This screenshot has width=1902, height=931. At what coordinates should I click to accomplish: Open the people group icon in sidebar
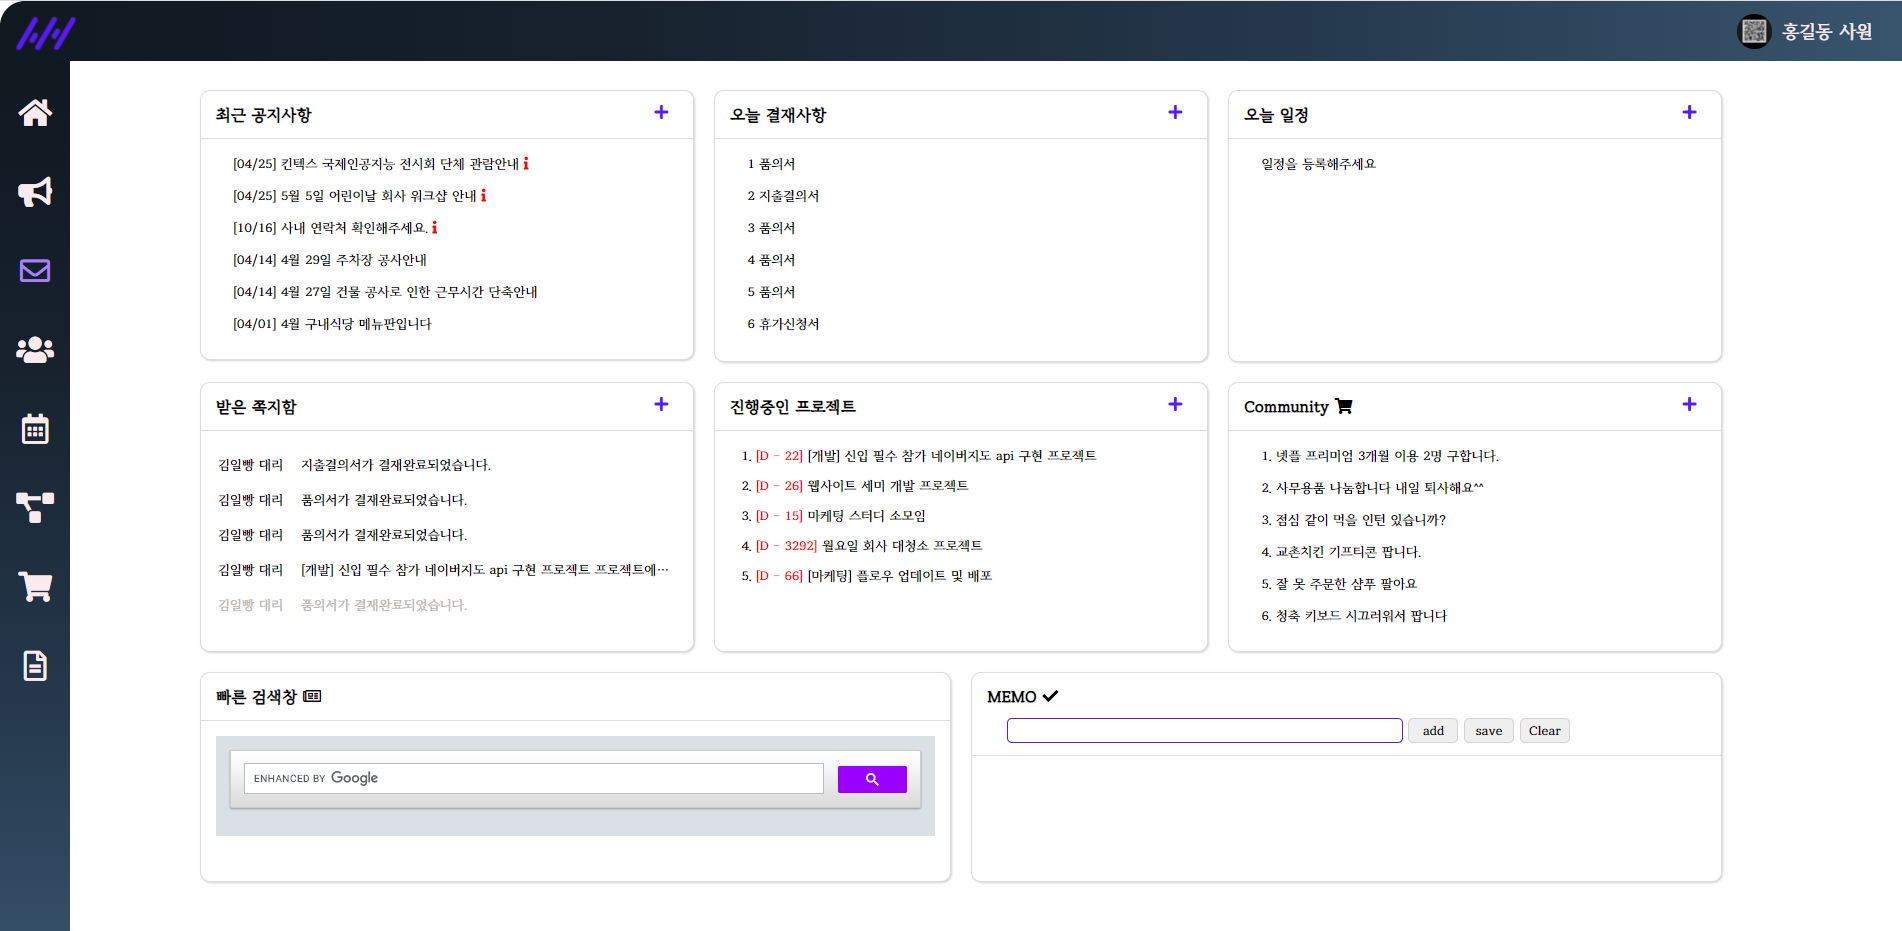35,350
